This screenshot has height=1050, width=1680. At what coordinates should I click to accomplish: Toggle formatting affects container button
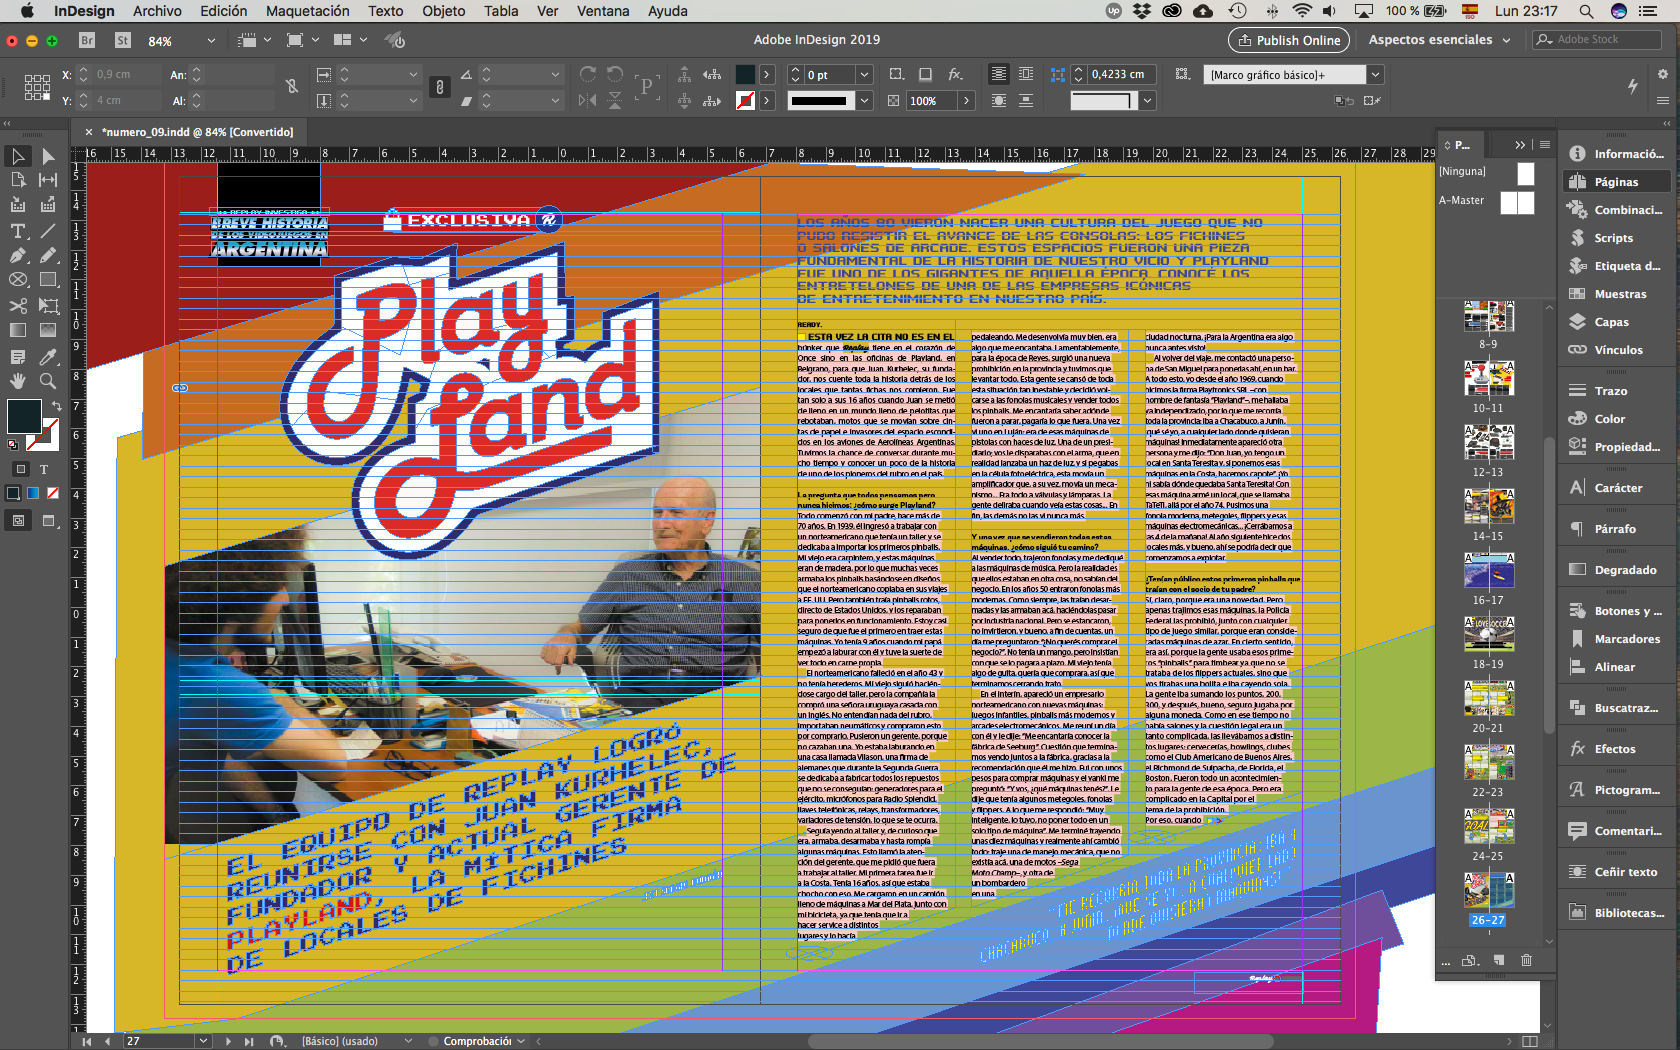point(19,468)
